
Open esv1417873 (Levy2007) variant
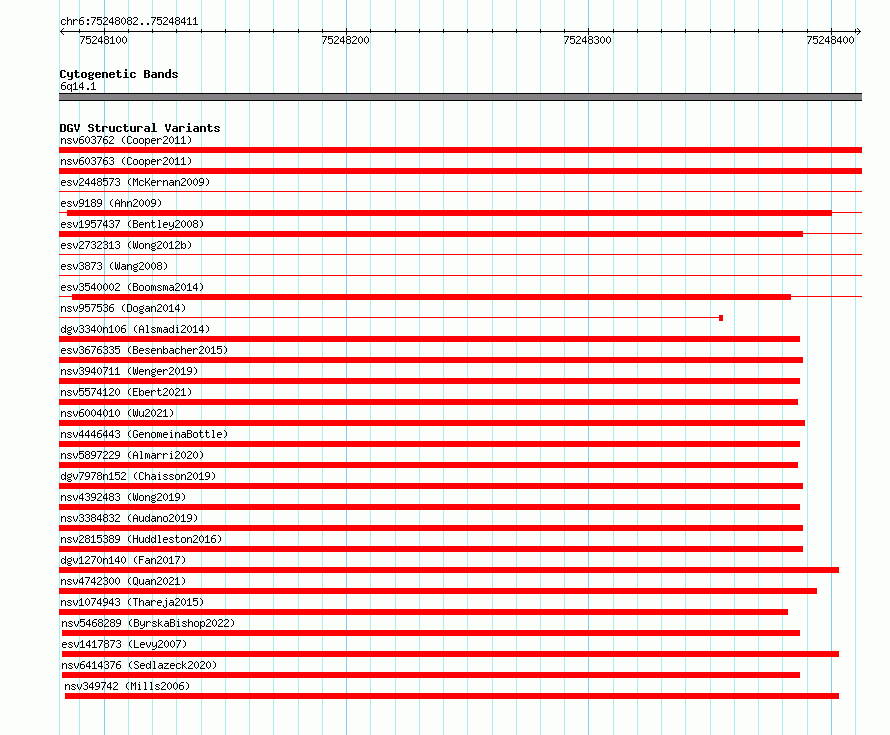pos(124,644)
